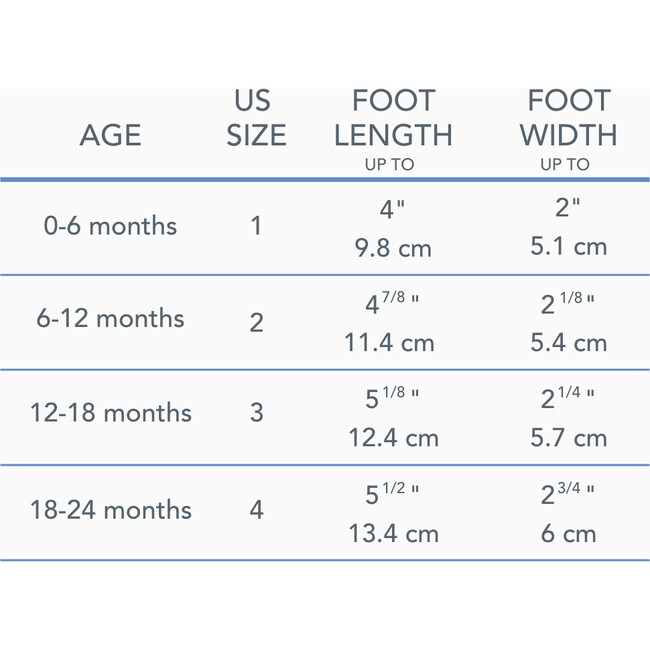This screenshot has width=650, height=650.
Task: Click the 12.4 cm foot length
Action: click(393, 438)
